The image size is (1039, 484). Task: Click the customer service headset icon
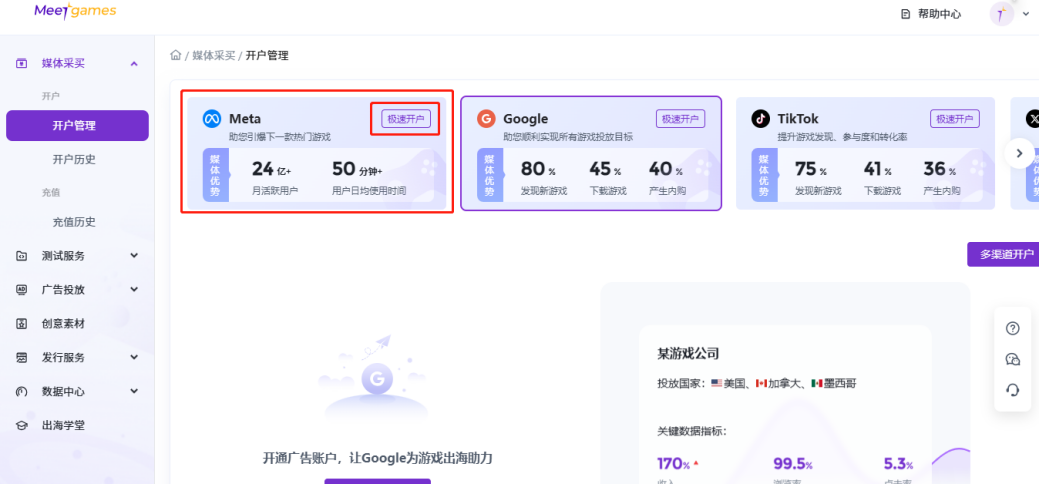coord(1012,390)
